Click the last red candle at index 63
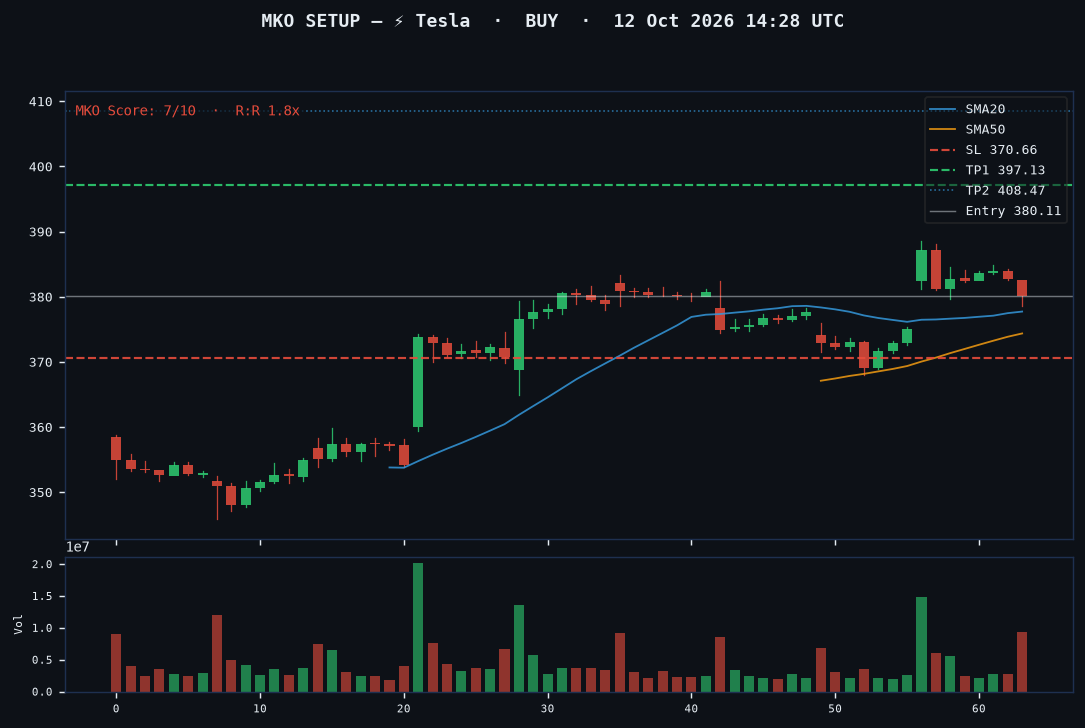The height and width of the screenshot is (728, 1085). (x=1022, y=288)
